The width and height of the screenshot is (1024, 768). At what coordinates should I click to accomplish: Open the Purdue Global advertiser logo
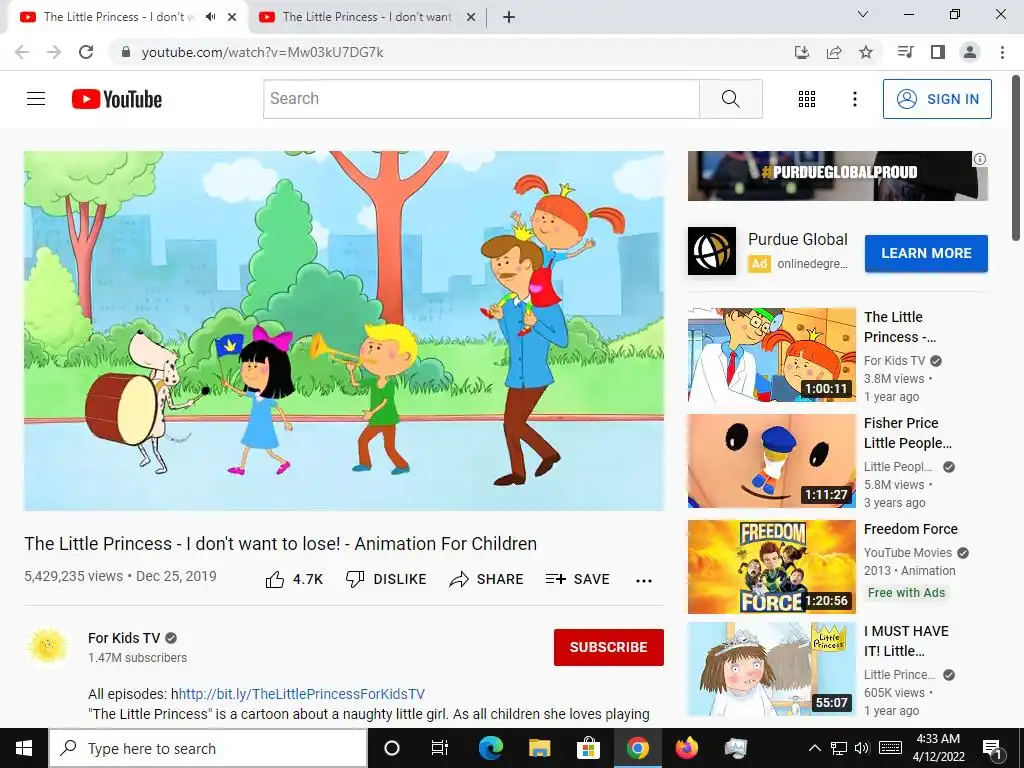point(712,251)
